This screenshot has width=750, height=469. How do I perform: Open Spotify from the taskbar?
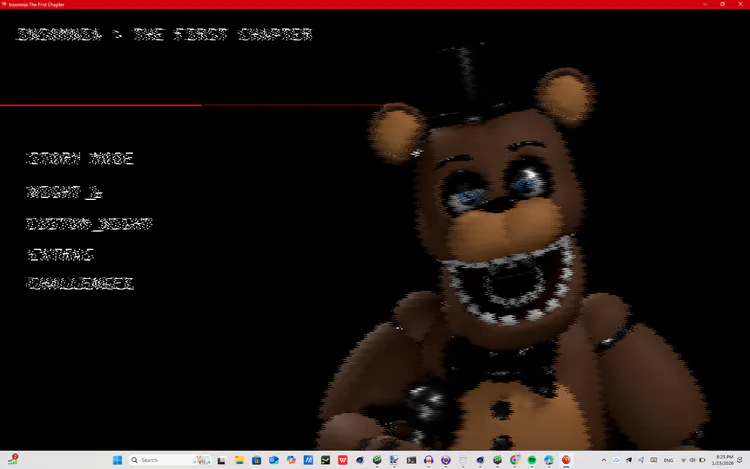[532, 460]
